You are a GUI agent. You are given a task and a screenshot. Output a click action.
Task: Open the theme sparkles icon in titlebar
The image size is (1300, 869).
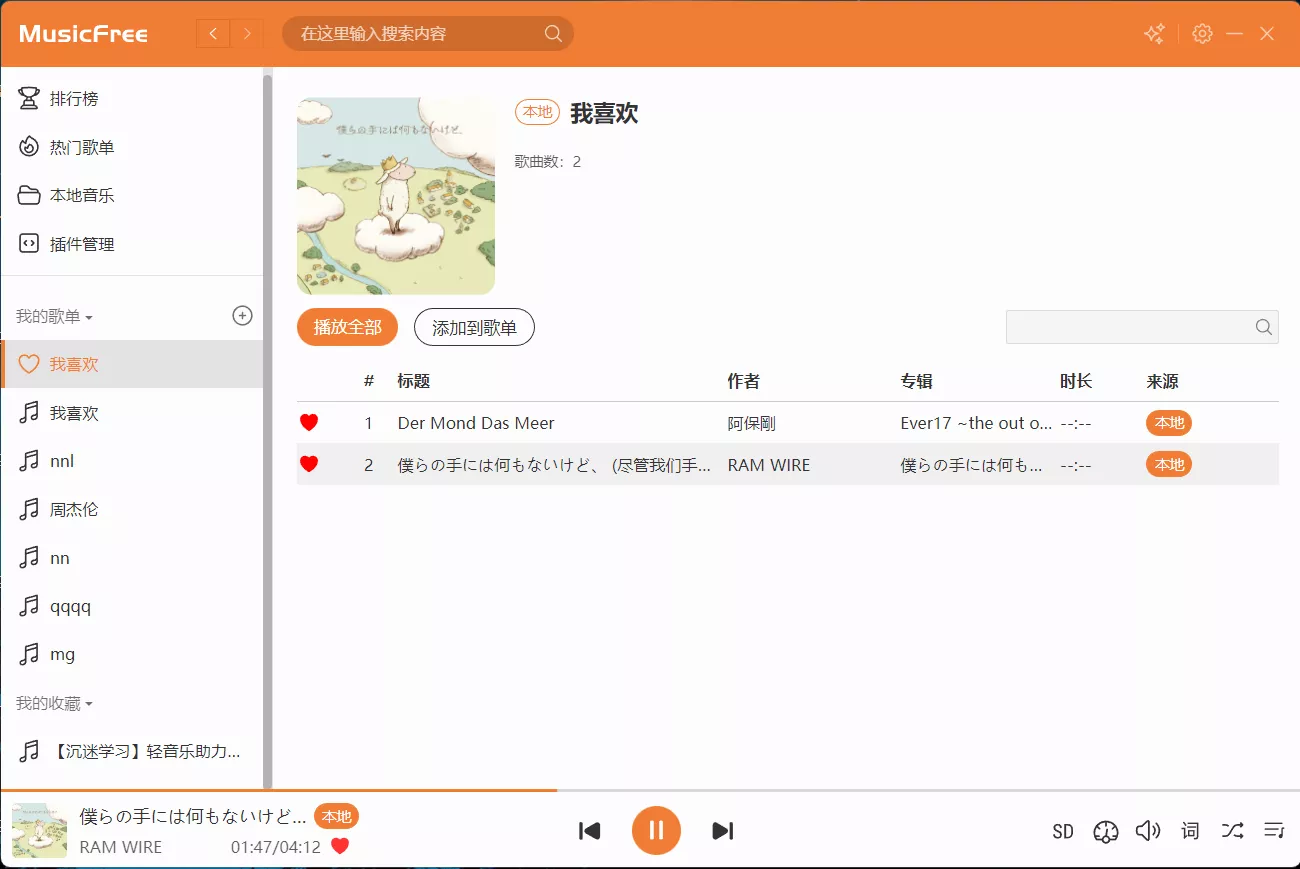tap(1154, 33)
